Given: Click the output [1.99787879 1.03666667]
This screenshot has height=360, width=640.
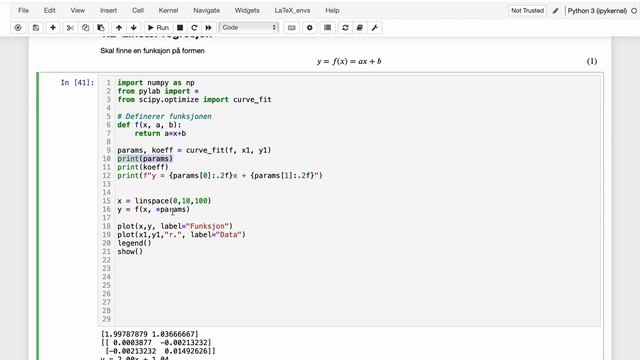Looking at the screenshot, I should tap(149, 334).
